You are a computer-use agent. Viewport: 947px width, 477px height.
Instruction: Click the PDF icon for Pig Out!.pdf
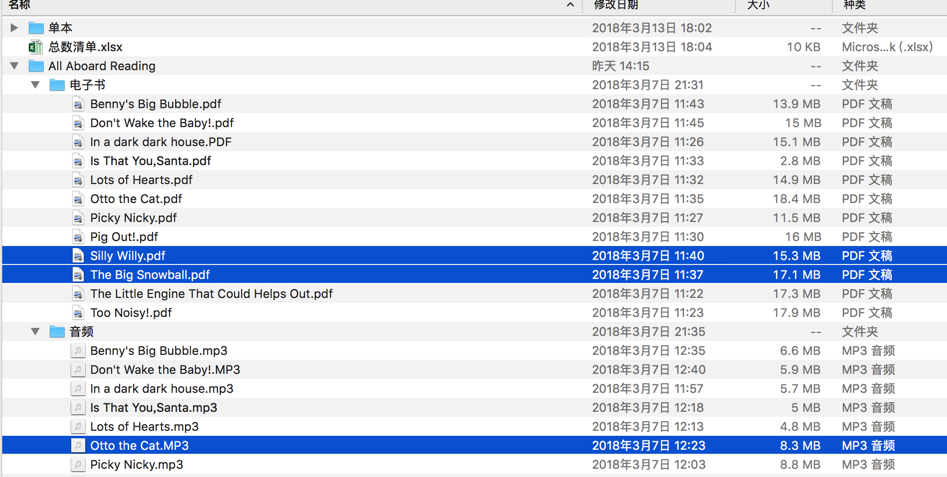tap(78, 237)
